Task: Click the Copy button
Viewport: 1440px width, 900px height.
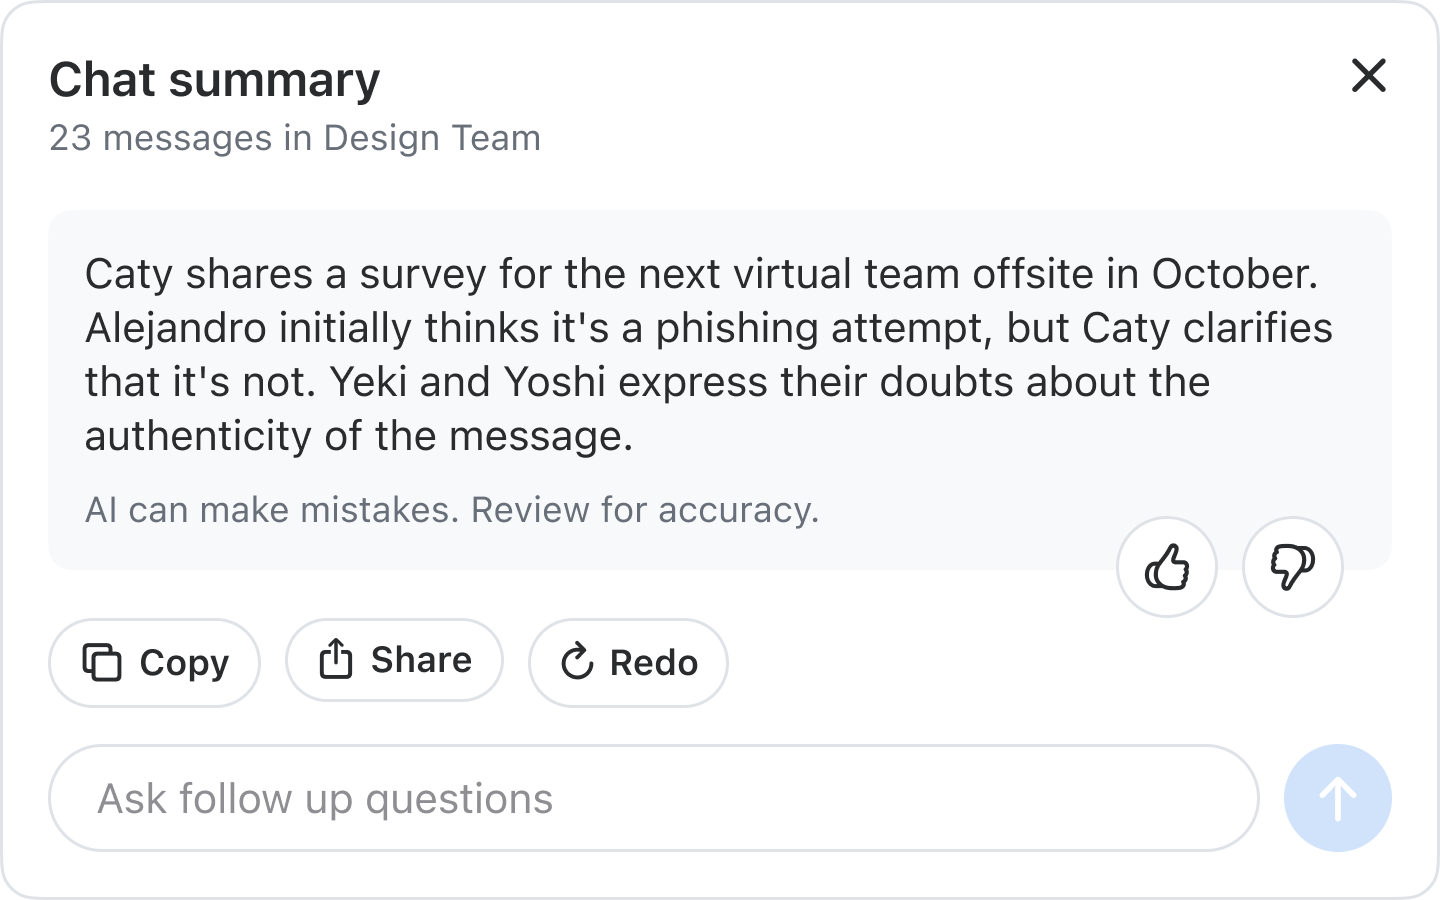Action: point(154,662)
